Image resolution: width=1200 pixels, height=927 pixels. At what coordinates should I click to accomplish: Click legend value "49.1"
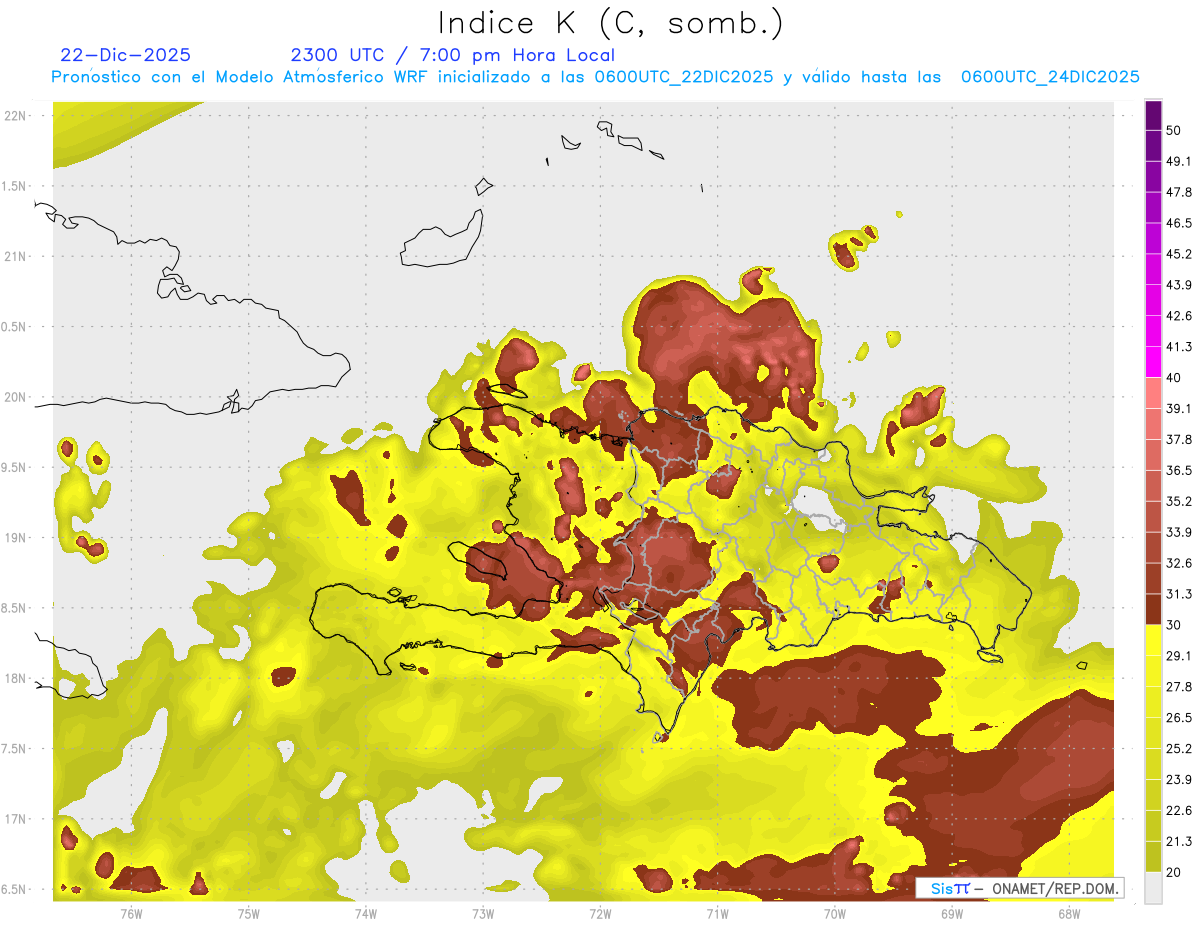coord(1179,162)
